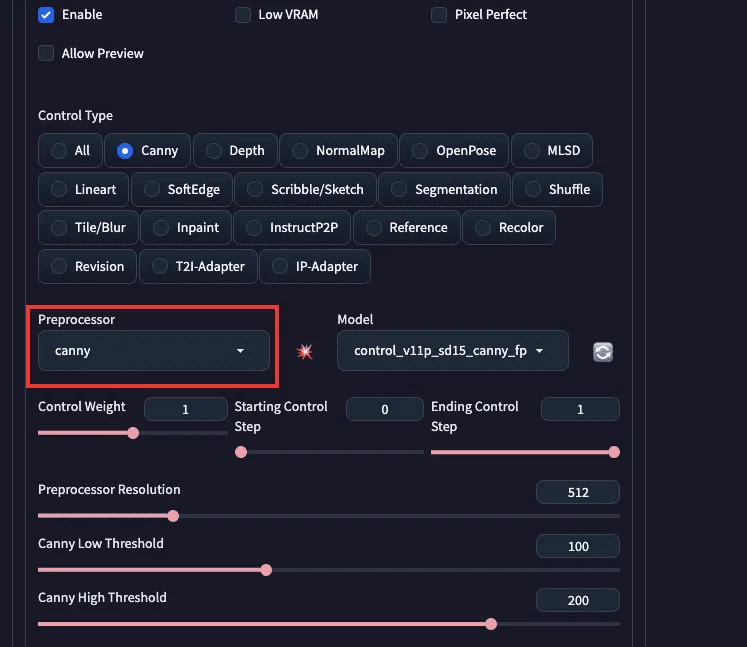Select Segmentation control type
The height and width of the screenshot is (647, 747).
(444, 190)
